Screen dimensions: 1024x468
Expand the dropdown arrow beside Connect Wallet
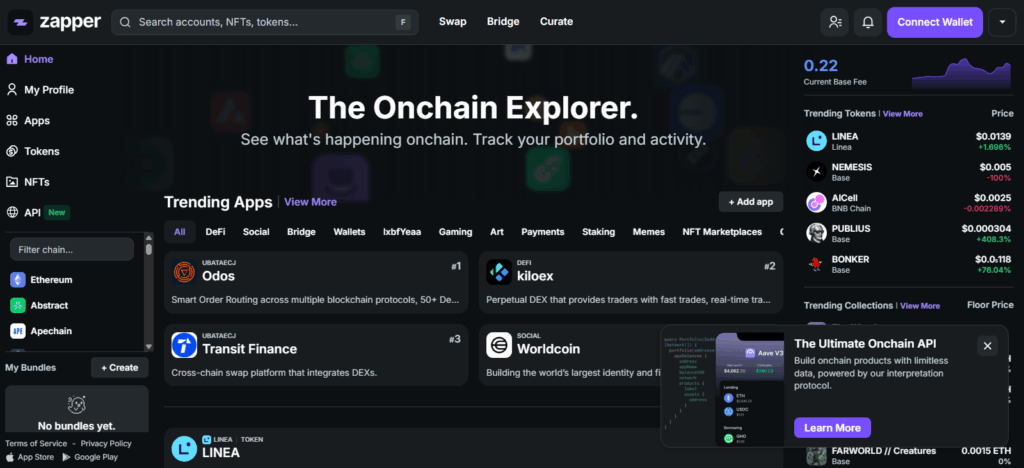(x=1002, y=21)
